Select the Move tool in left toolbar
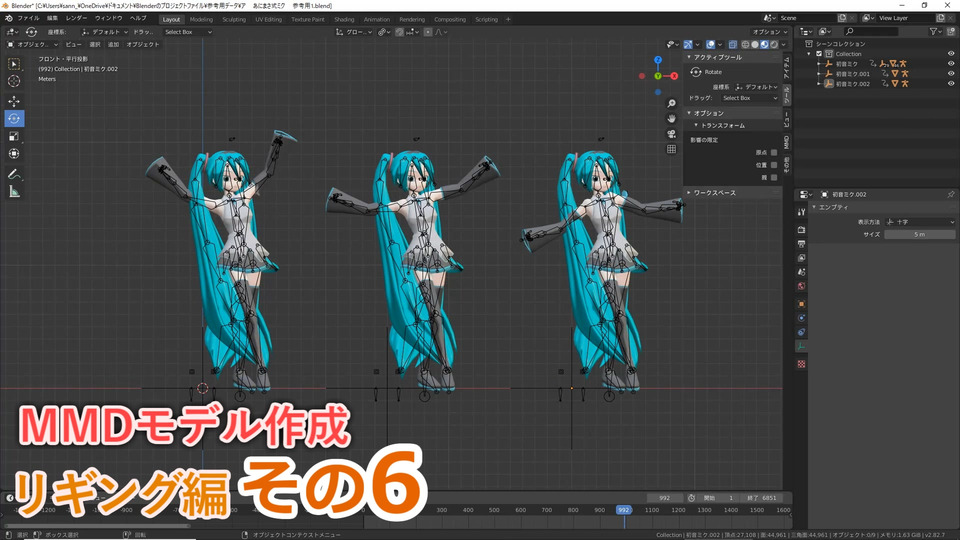This screenshot has width=960, height=540. tap(14, 101)
